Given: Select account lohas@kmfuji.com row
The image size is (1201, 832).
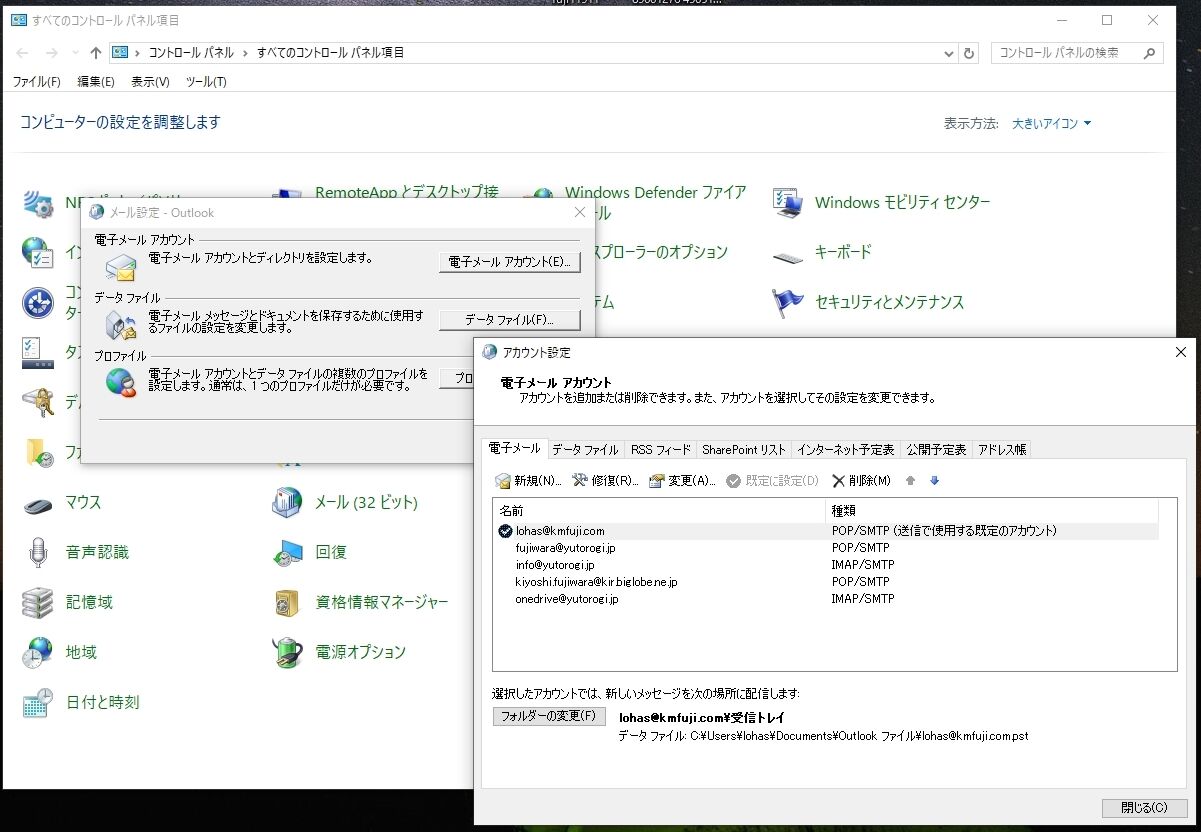Looking at the screenshot, I should click(x=828, y=531).
